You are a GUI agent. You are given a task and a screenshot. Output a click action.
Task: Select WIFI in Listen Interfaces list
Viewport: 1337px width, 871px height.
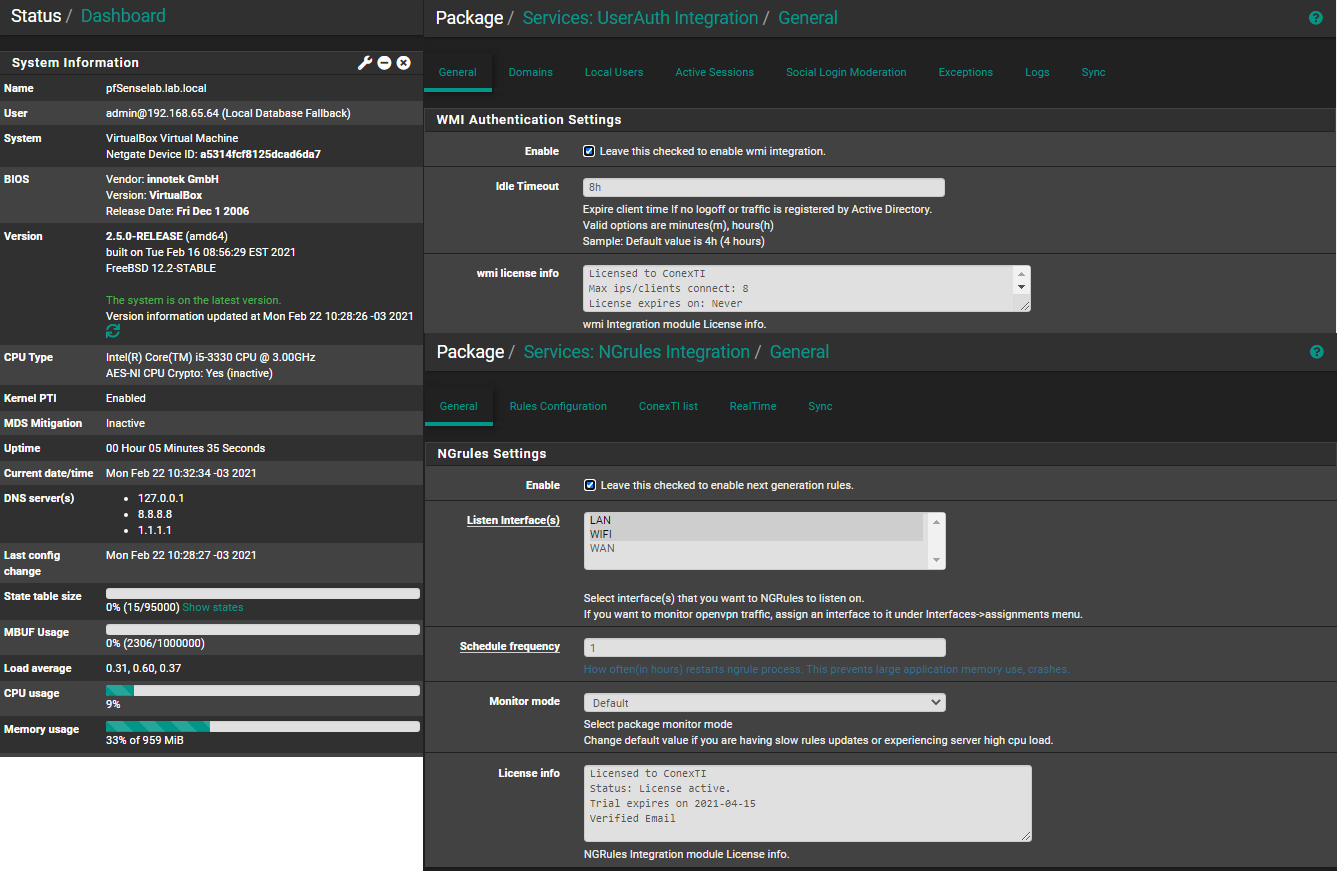(x=755, y=534)
